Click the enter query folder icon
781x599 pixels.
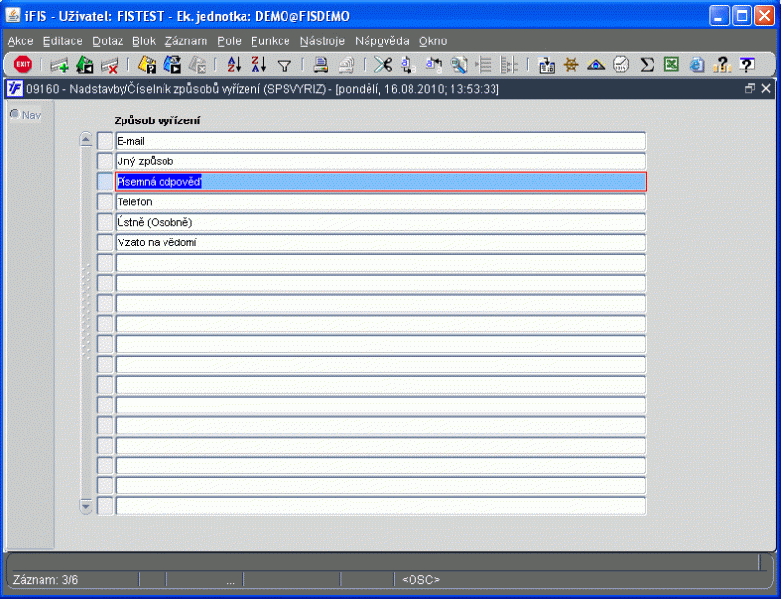147,65
